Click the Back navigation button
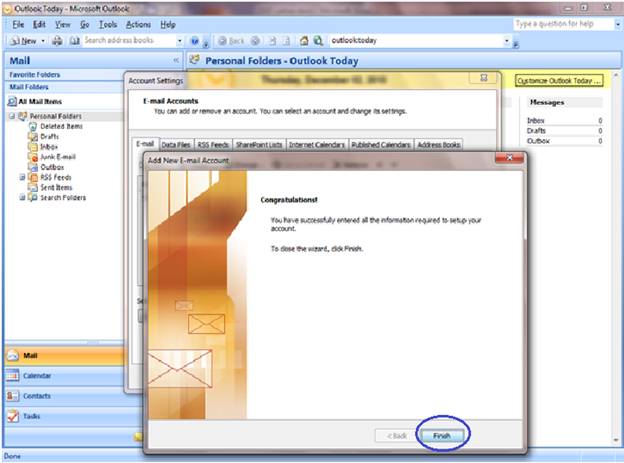This screenshot has width=624, height=463. point(232,41)
